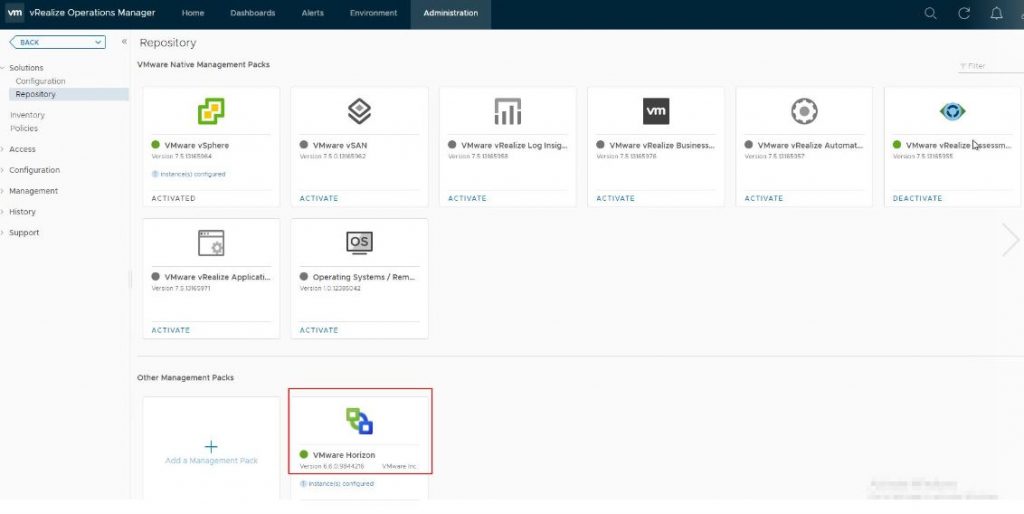This screenshot has height=514, width=1024.
Task: Click the VMware Horizon pack icon
Action: pyautogui.click(x=359, y=421)
